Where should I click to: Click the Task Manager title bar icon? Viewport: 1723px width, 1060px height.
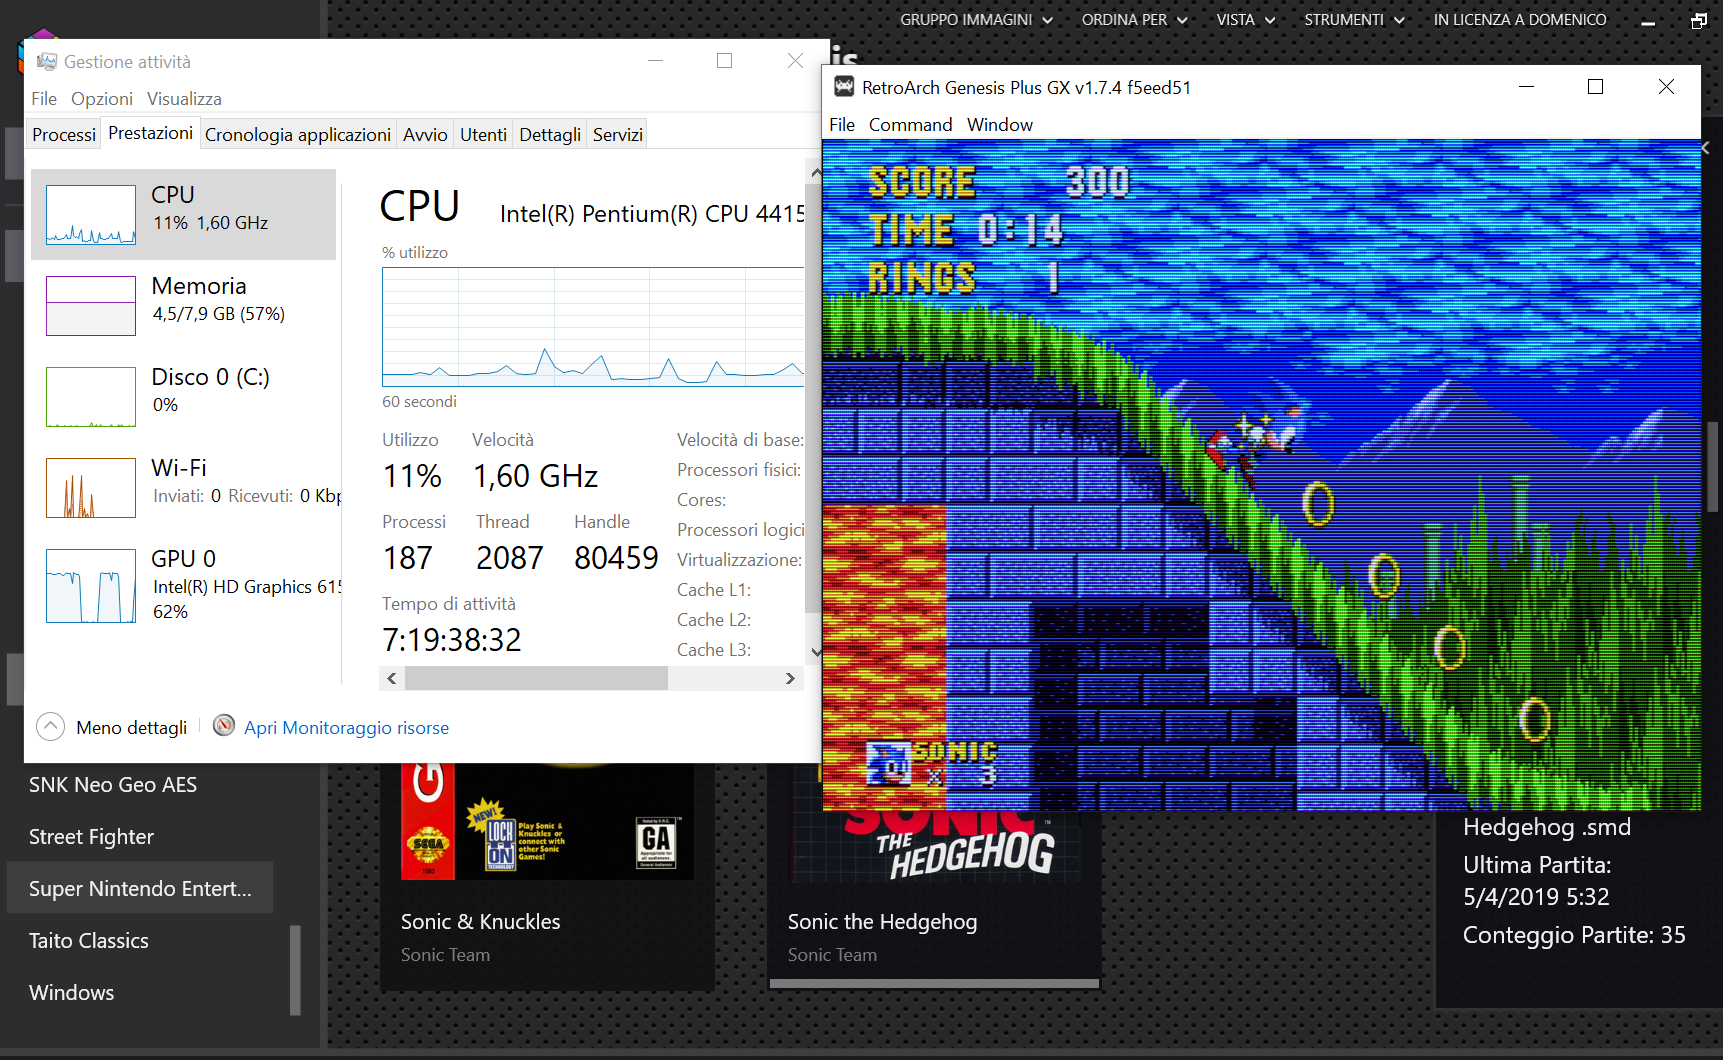coord(47,62)
